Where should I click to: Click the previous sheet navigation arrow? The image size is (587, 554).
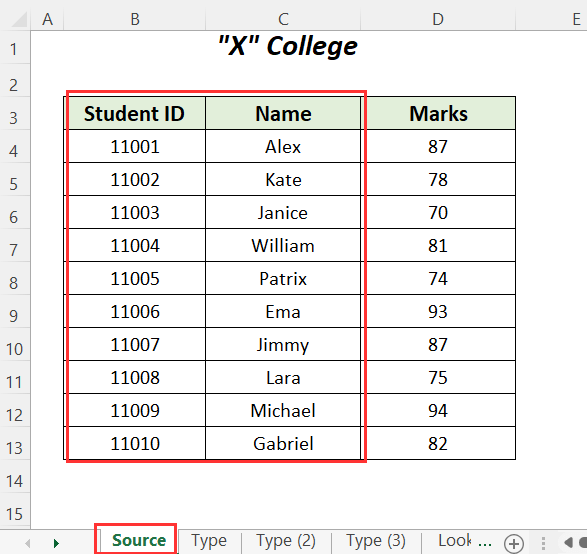27,543
